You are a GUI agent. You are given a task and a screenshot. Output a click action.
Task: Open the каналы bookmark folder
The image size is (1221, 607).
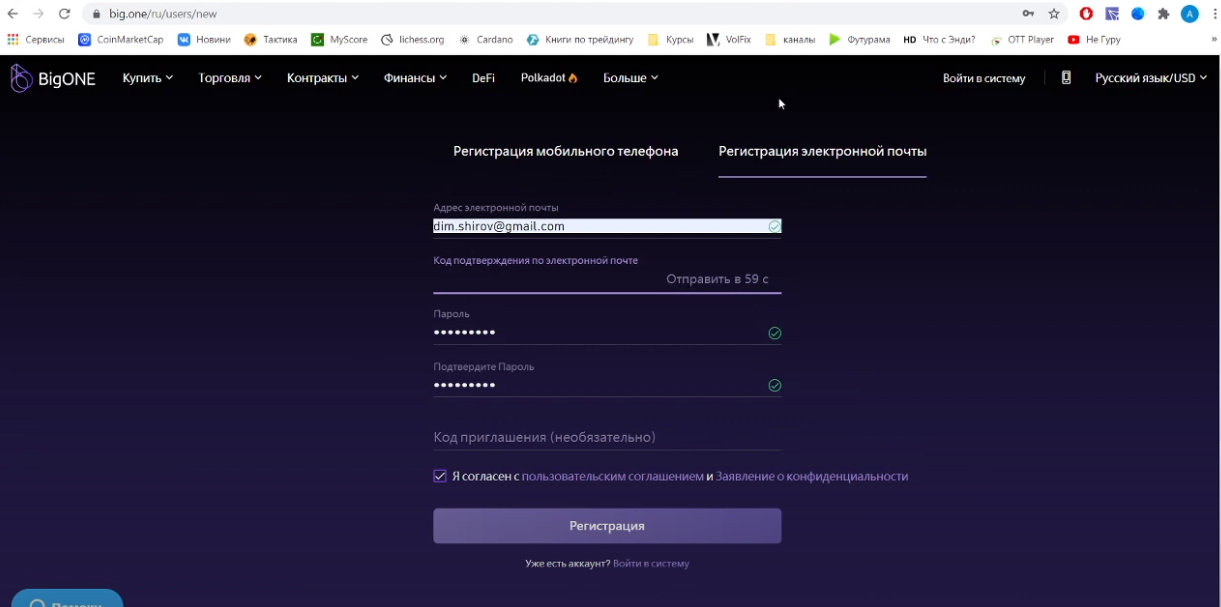[x=790, y=40]
